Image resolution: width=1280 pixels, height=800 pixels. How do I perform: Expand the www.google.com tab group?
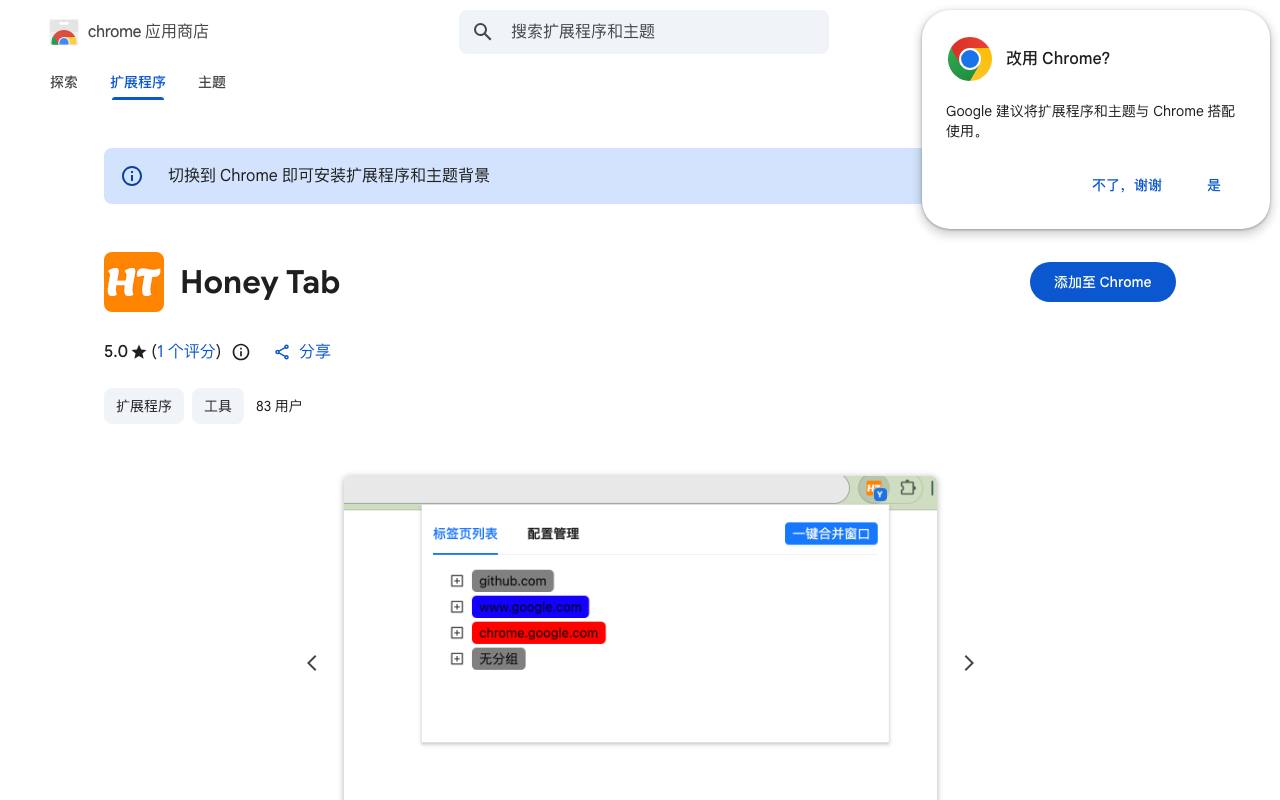457,607
